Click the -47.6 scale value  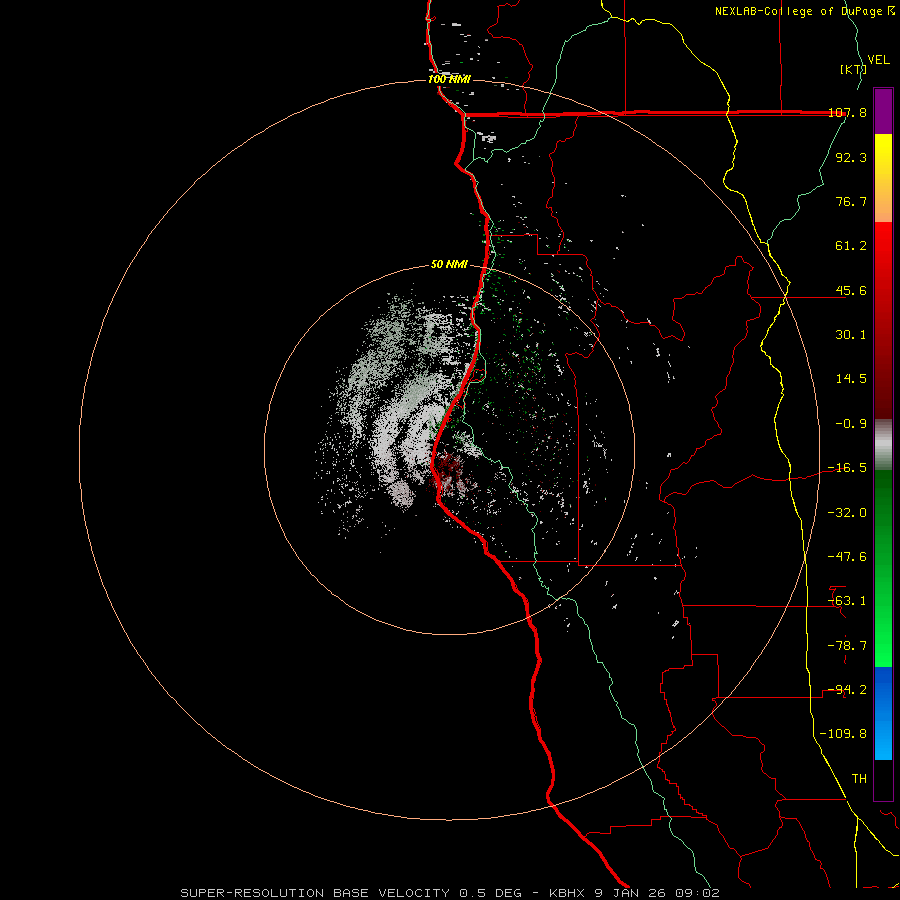[847, 557]
